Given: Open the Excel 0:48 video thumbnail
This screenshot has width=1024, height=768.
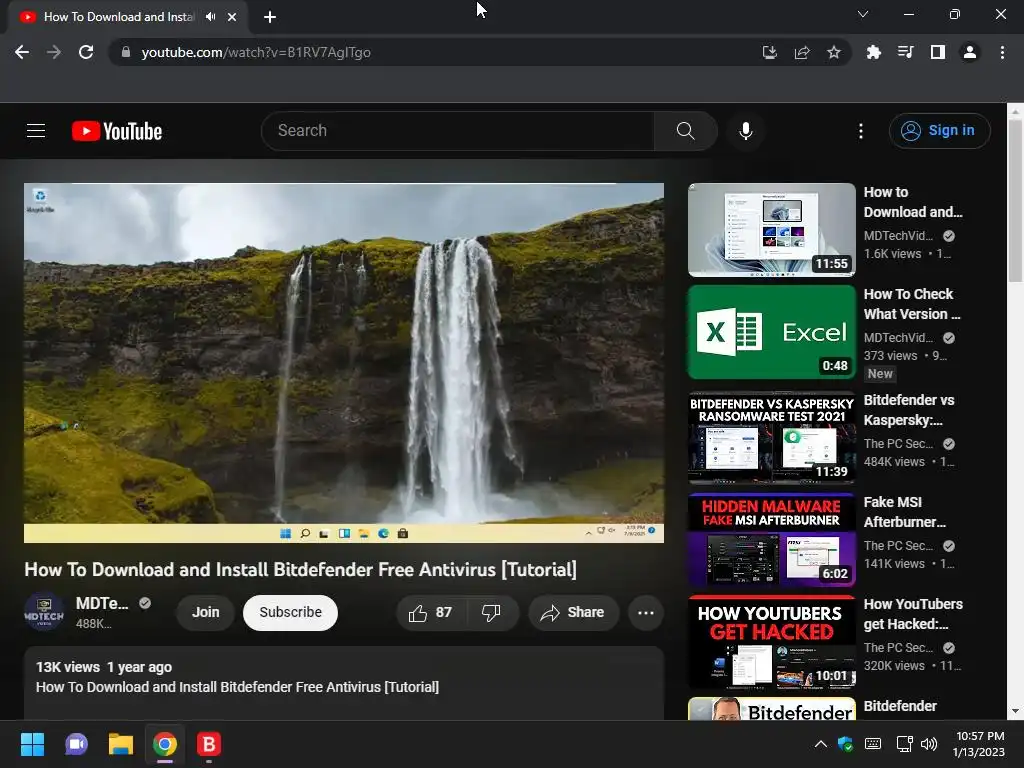Looking at the screenshot, I should (772, 332).
